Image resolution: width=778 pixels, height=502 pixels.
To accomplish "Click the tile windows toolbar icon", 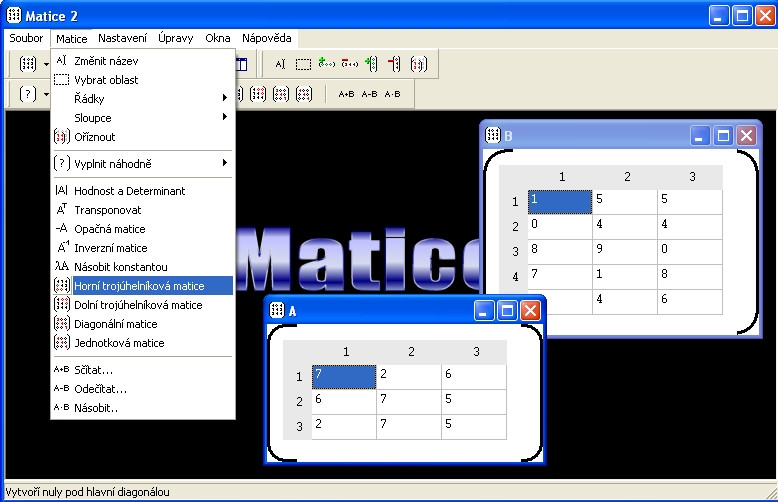I will 242,64.
